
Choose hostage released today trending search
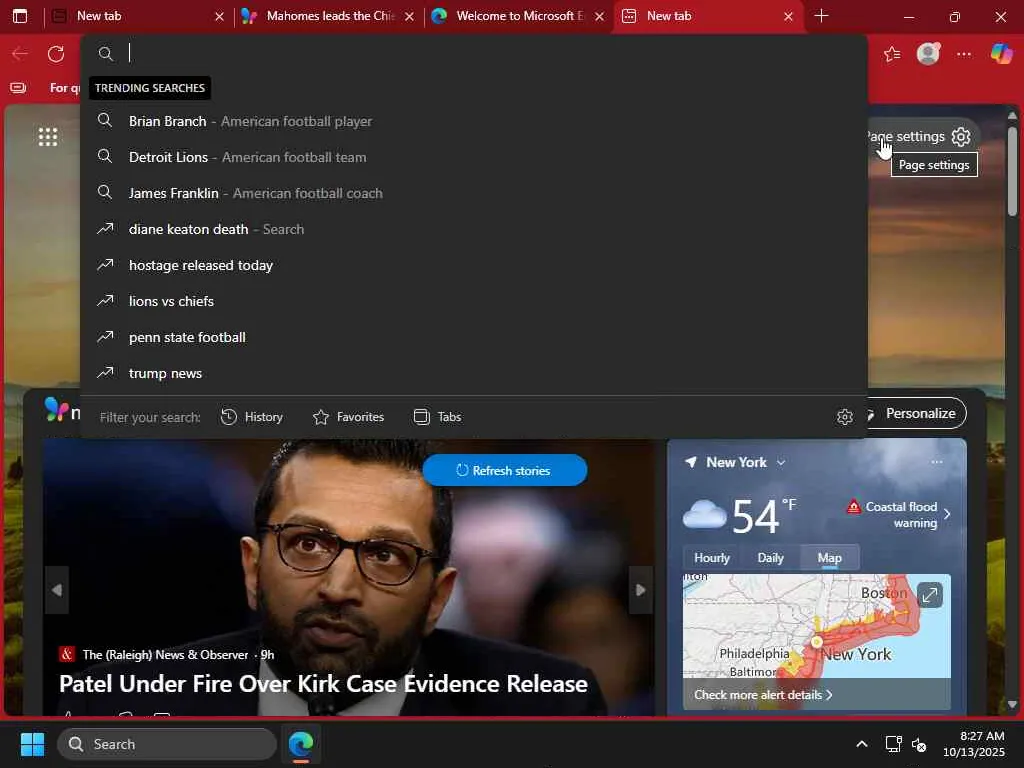click(473, 265)
